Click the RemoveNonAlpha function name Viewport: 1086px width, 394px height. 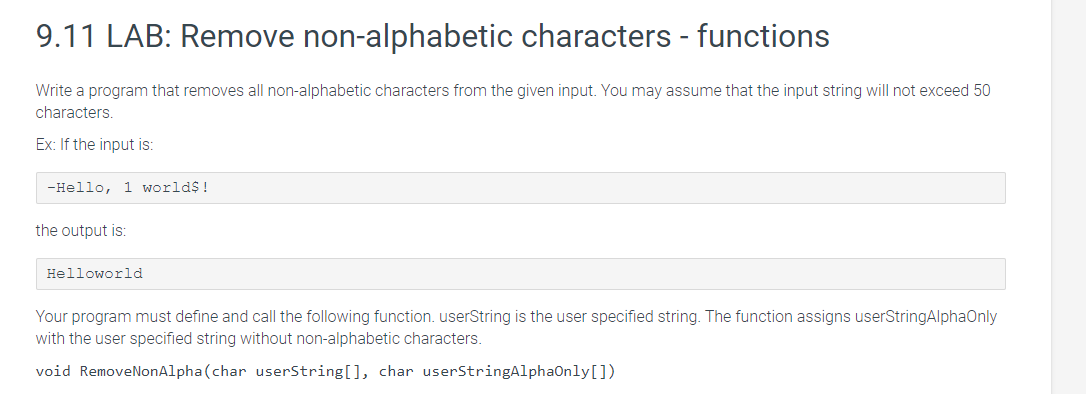141,371
